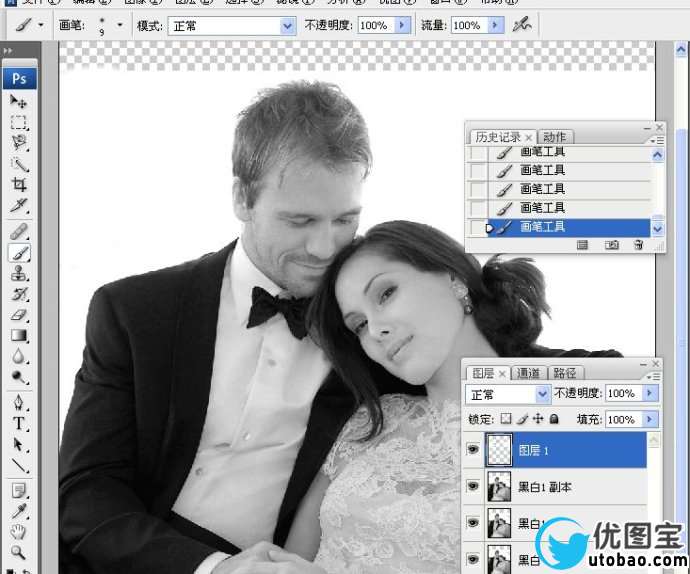Toggle lock image pixels brush icon
Screen dimensions: 690x574
(522, 419)
